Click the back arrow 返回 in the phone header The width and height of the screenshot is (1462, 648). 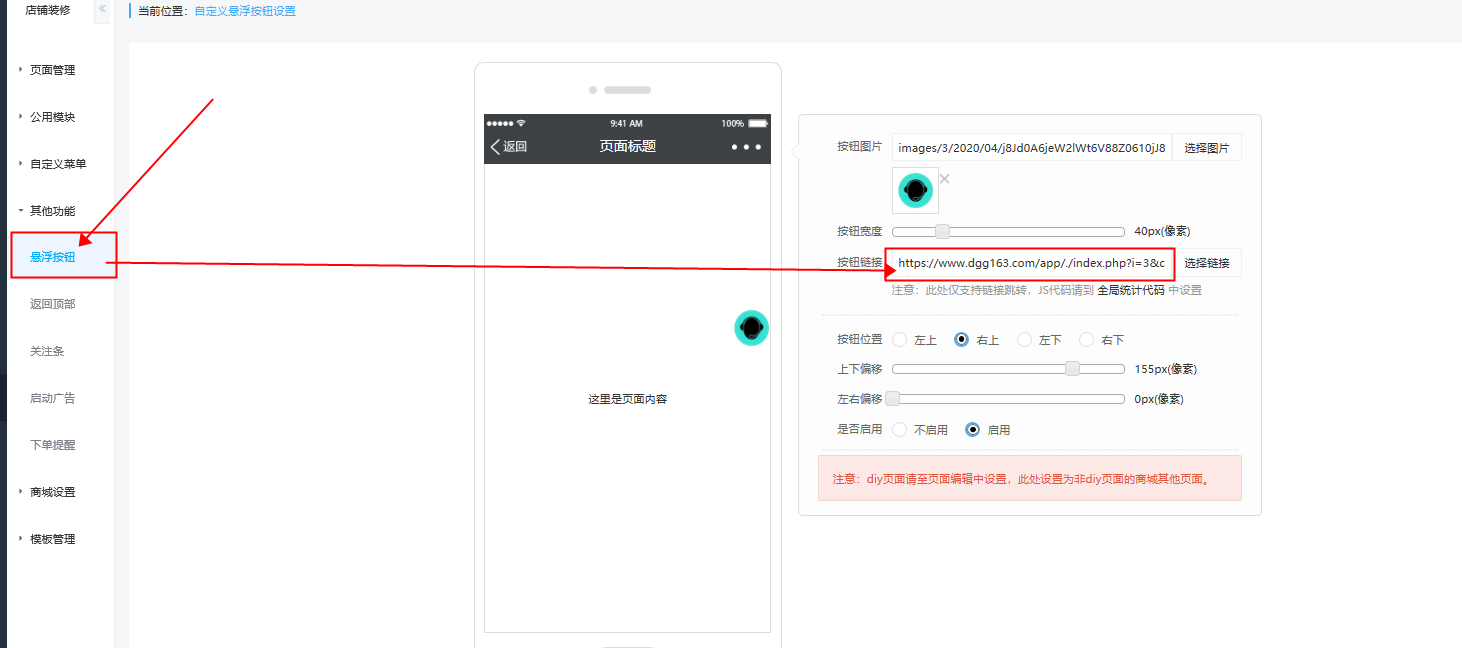(x=508, y=146)
